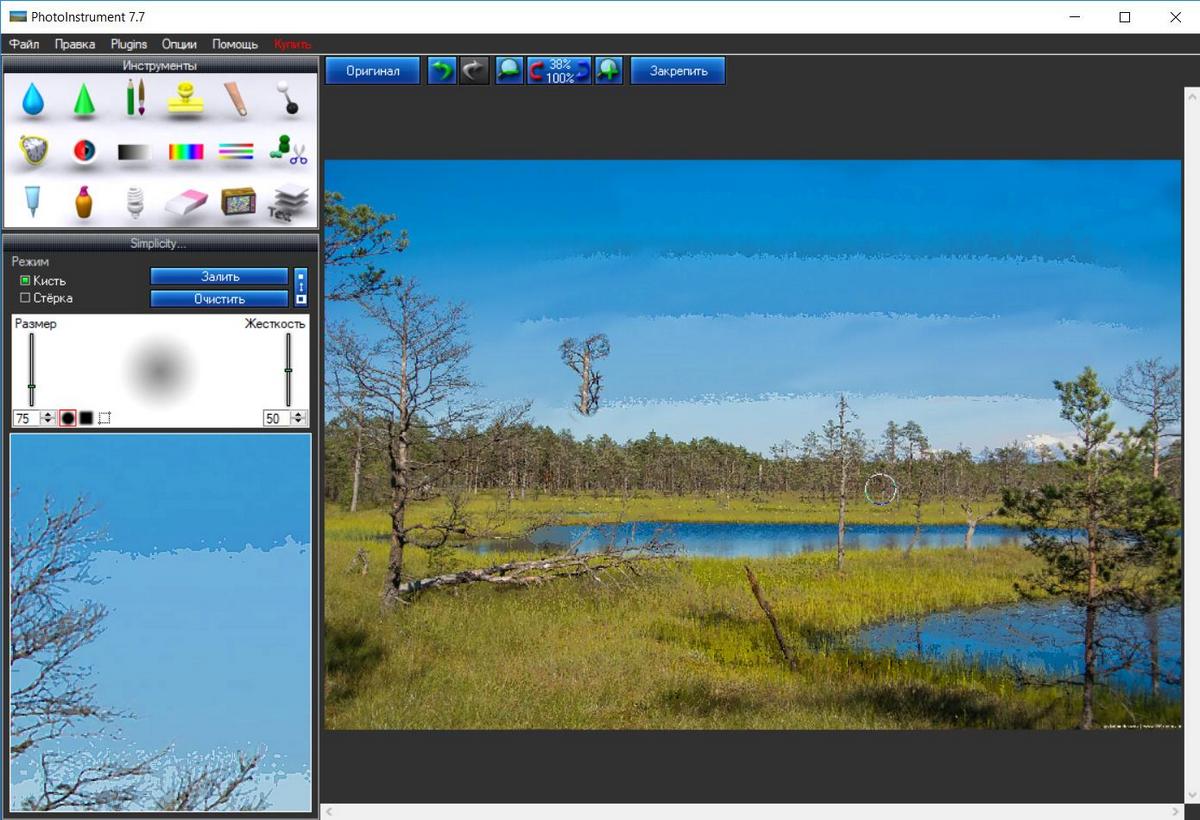This screenshot has height=820, width=1200.
Task: Select the layers and Text tool
Action: coord(288,202)
